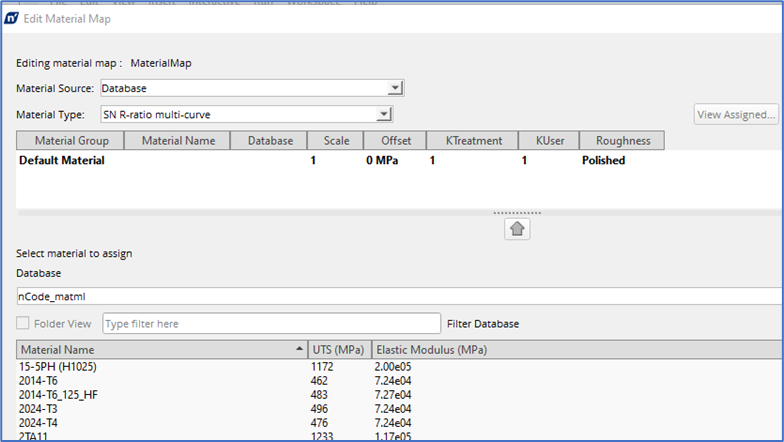Click the Roughness column header
Image resolution: width=784 pixels, height=442 pixels.
(x=622, y=141)
